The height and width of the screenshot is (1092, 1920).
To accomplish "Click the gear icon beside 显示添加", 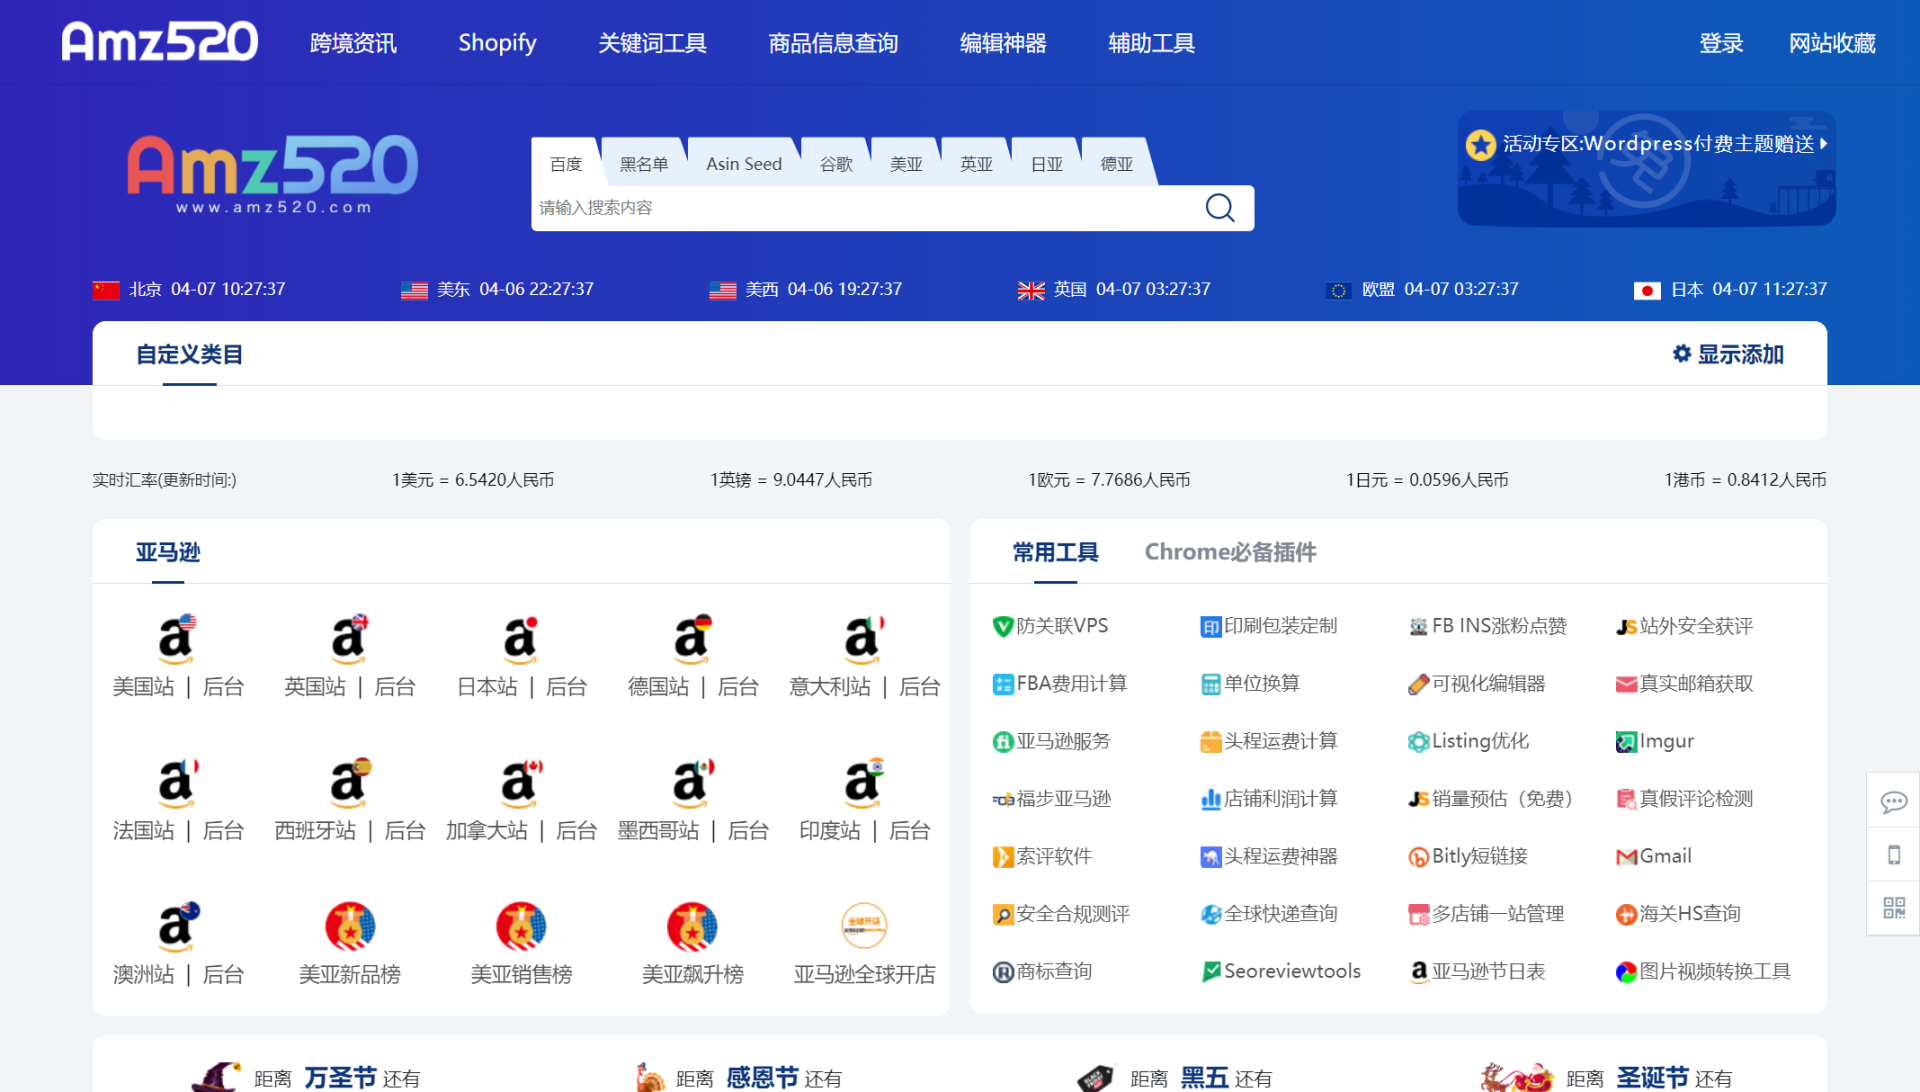I will point(1682,354).
